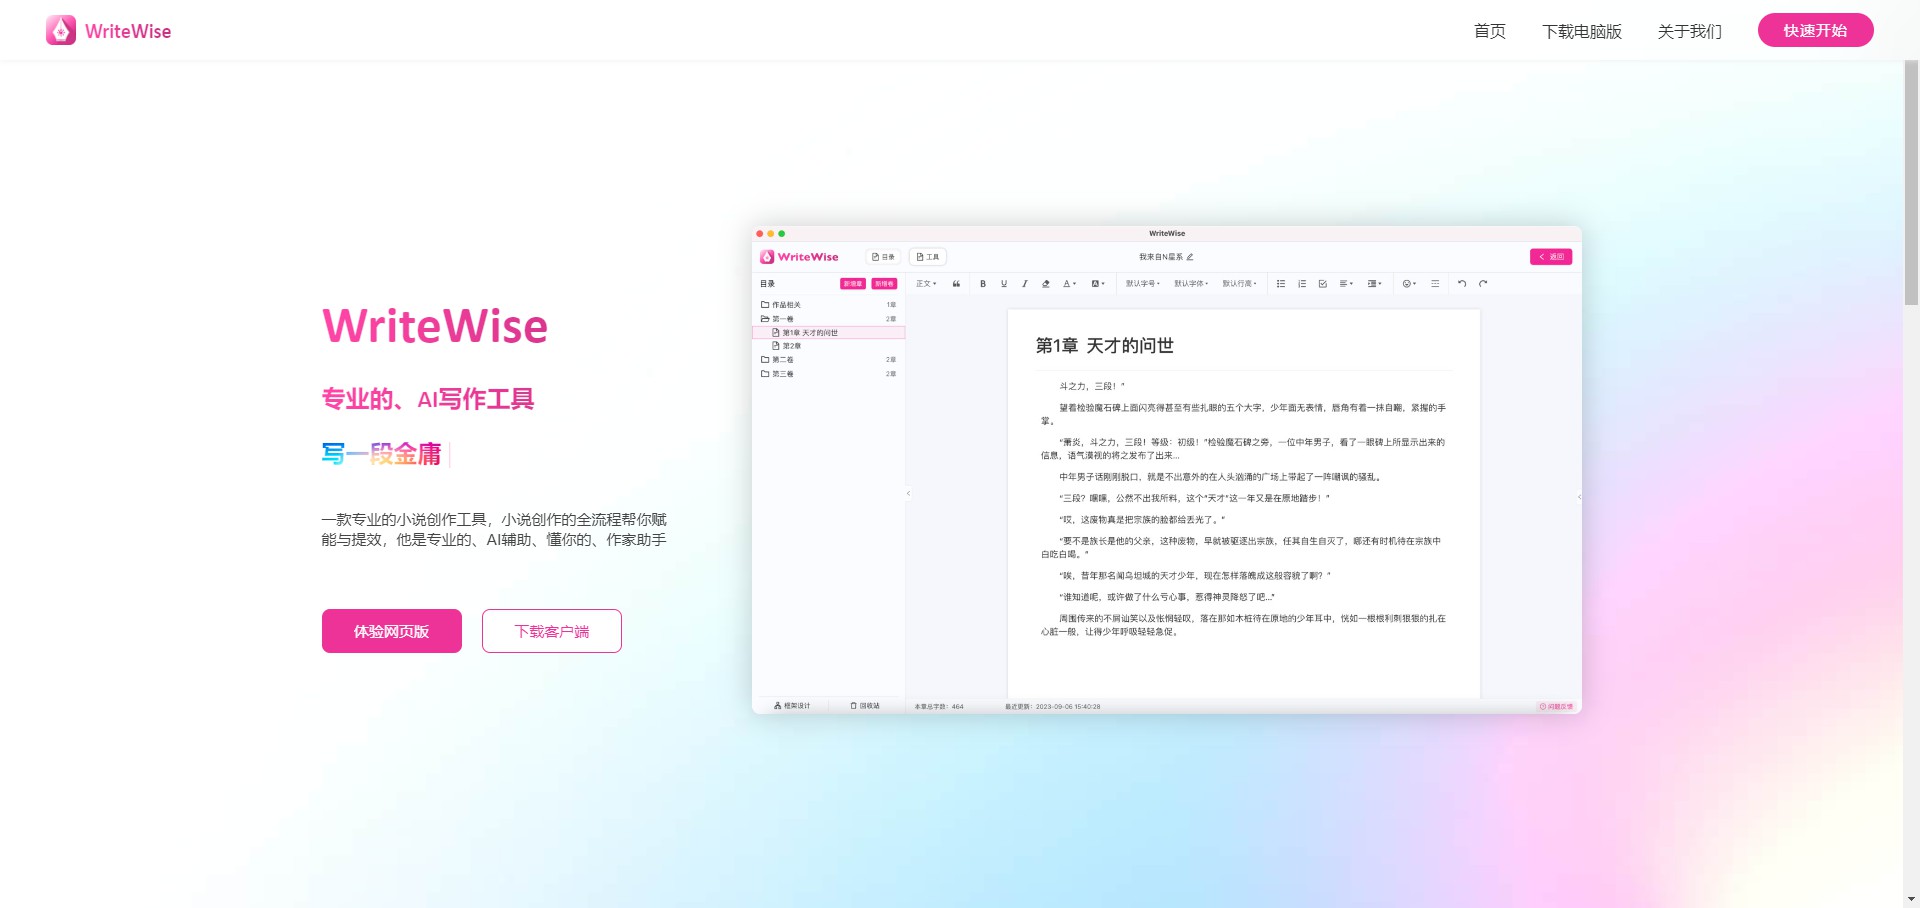
Task: Toggle bold formatting in editor toolbar
Action: pos(983,284)
